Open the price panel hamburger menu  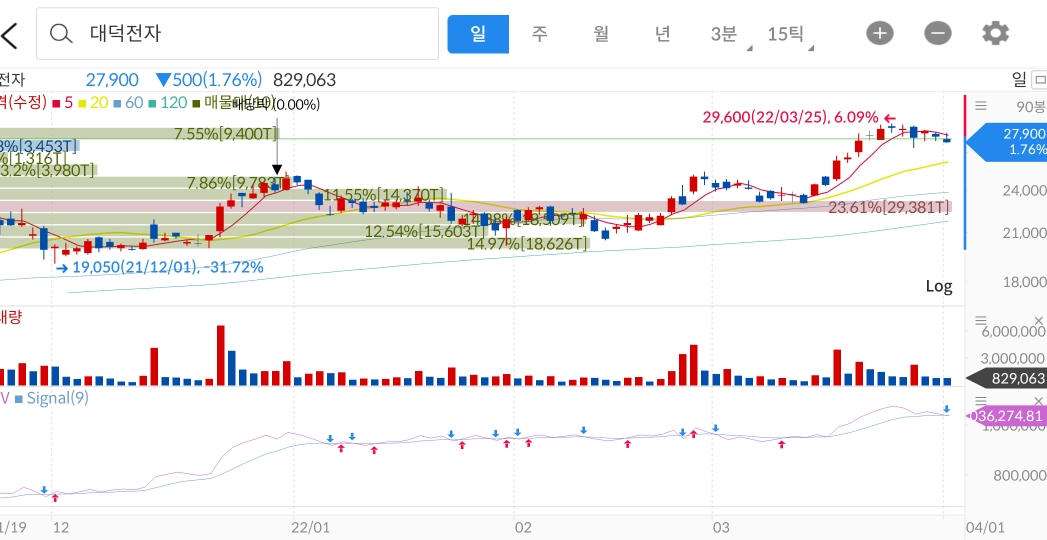tap(981, 105)
